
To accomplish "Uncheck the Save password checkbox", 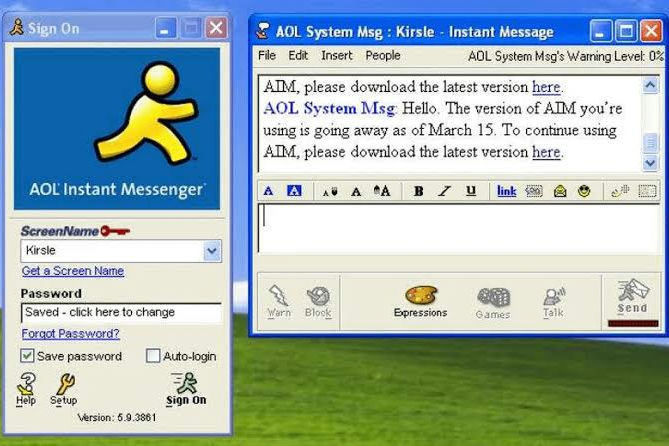I will (x=28, y=356).
